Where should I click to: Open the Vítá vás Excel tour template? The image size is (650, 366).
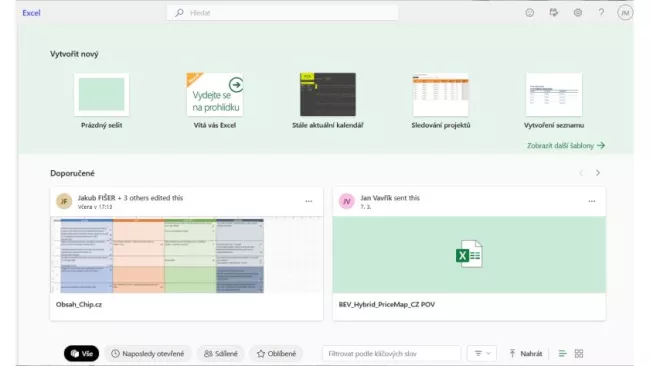coord(215,95)
